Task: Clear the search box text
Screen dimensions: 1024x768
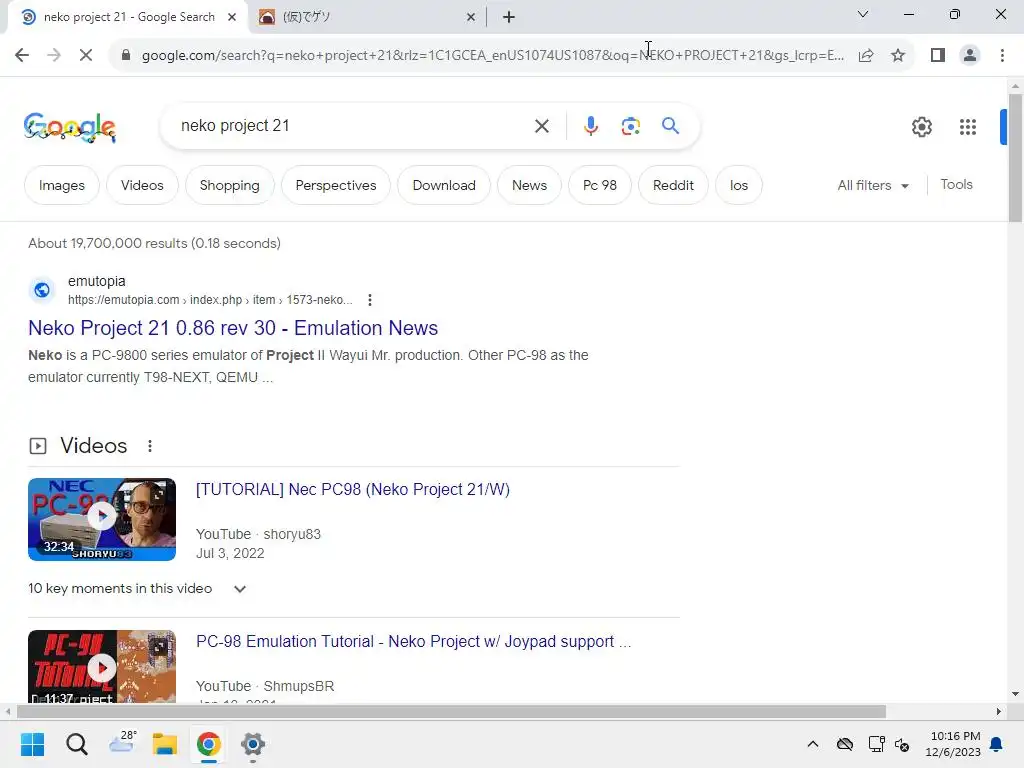Action: [x=541, y=125]
